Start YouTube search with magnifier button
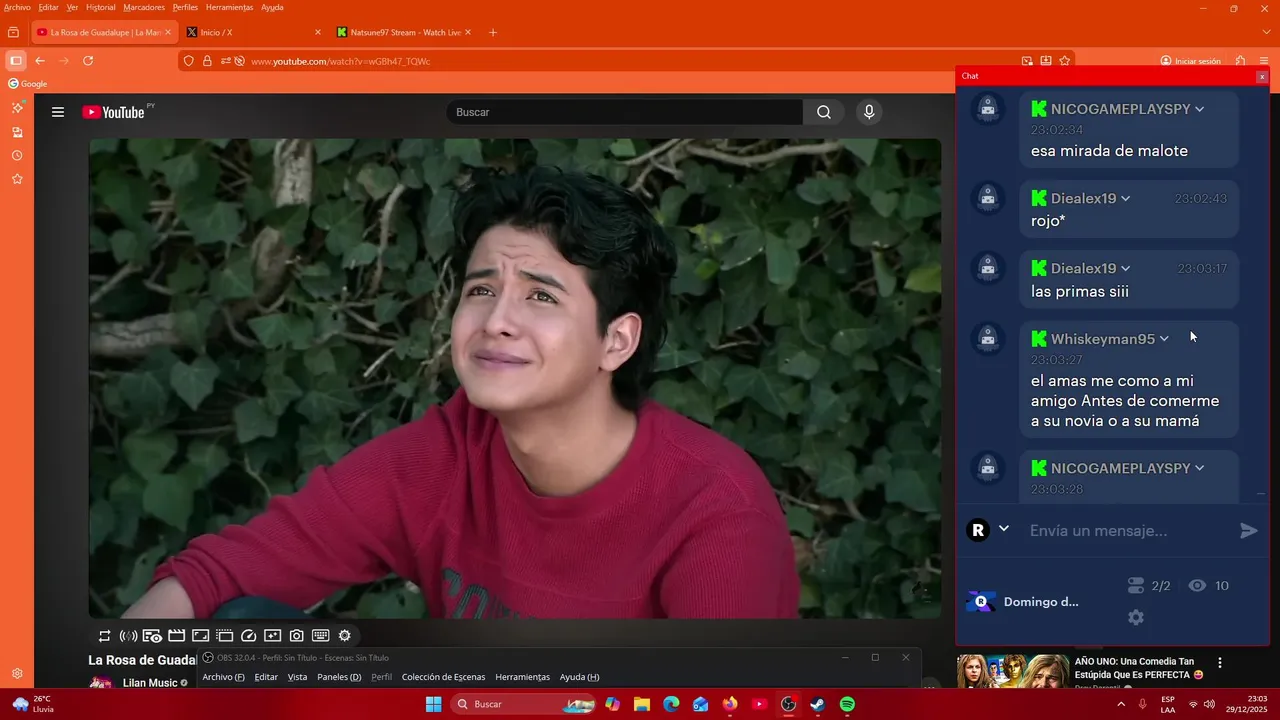Image resolution: width=1280 pixels, height=720 pixels. (823, 112)
